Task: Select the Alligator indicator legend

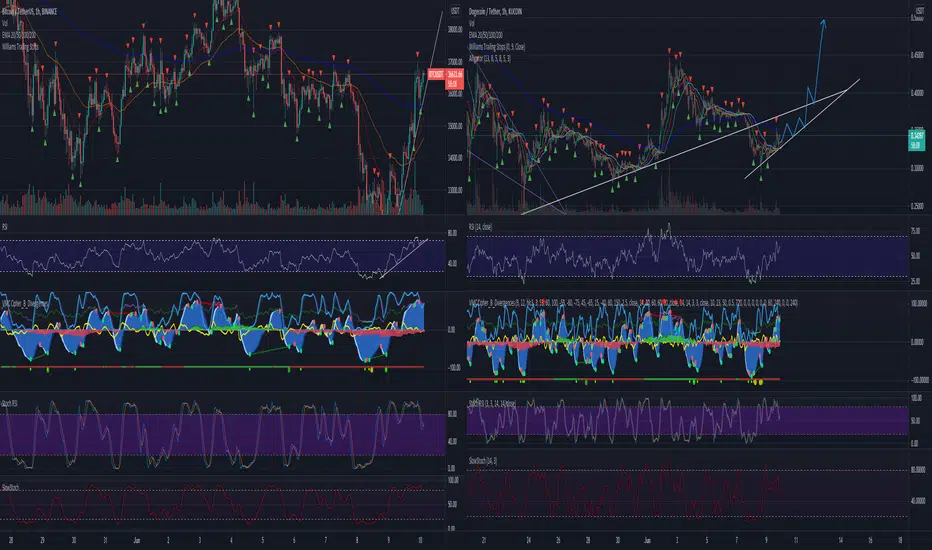Action: click(490, 58)
